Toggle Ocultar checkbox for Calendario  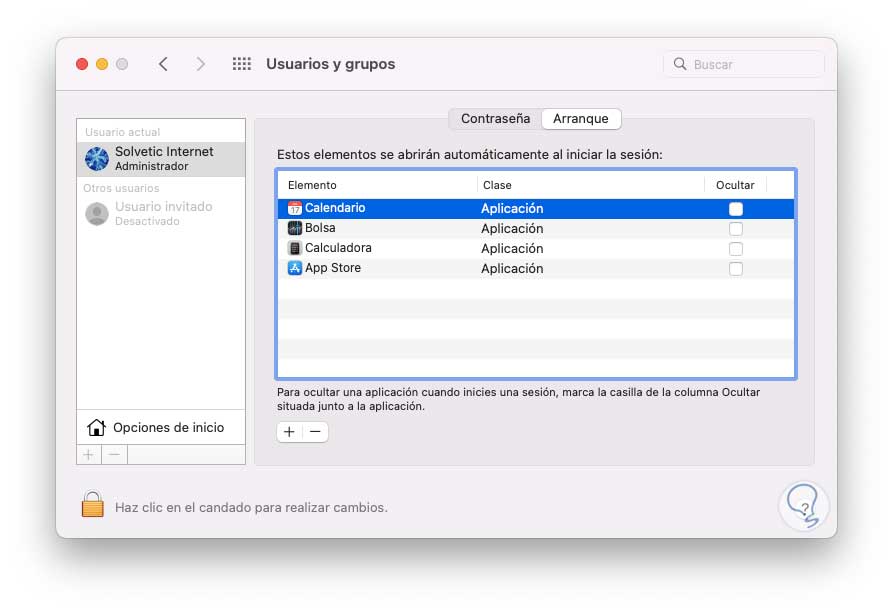[736, 209]
